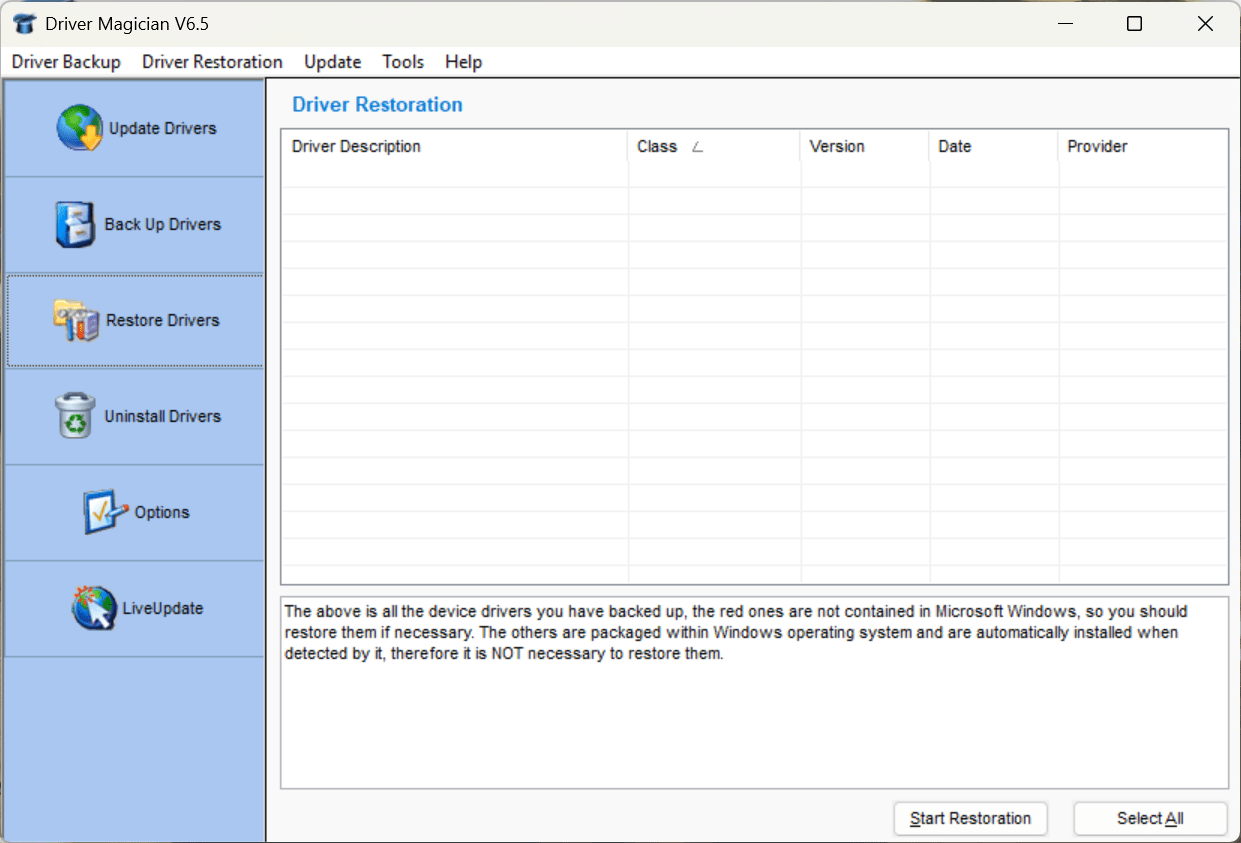1241x843 pixels.
Task: Sort by Class column header
Action: tap(714, 146)
